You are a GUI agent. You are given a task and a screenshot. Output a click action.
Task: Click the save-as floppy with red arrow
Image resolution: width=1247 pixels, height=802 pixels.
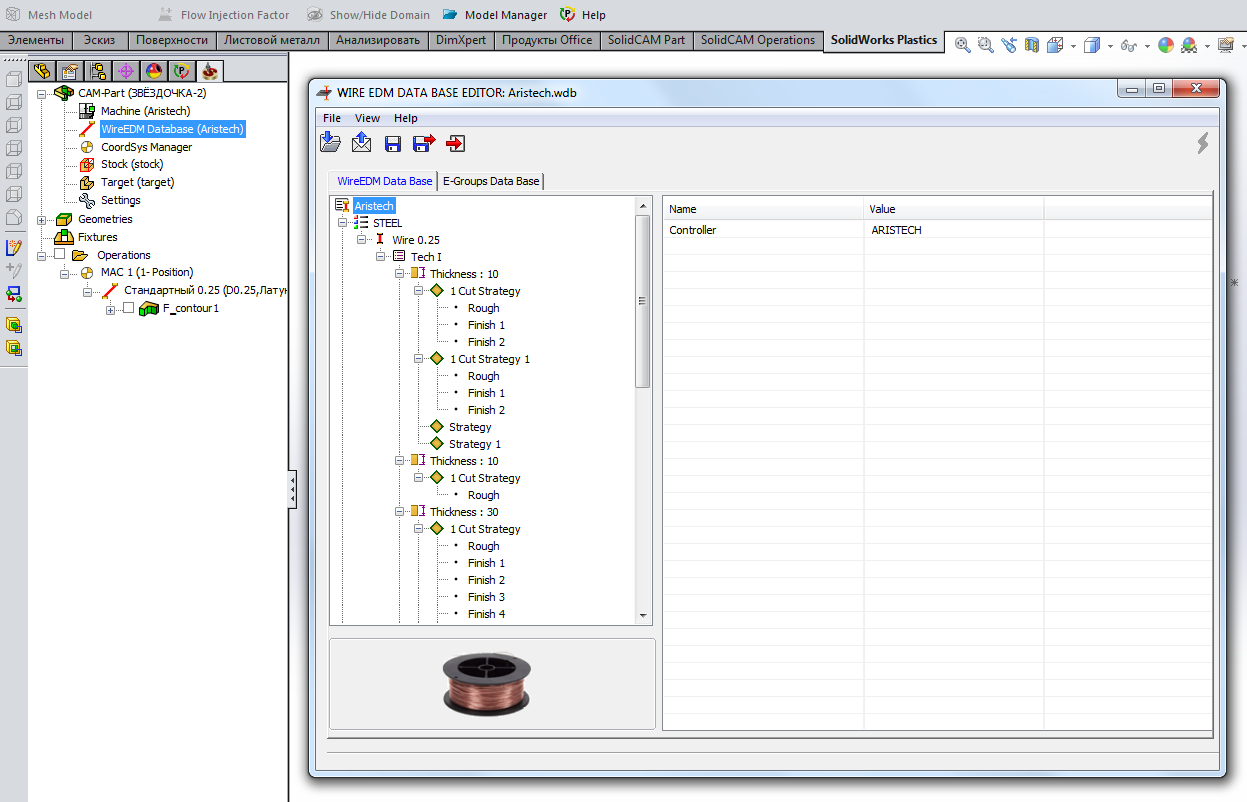[x=424, y=144]
